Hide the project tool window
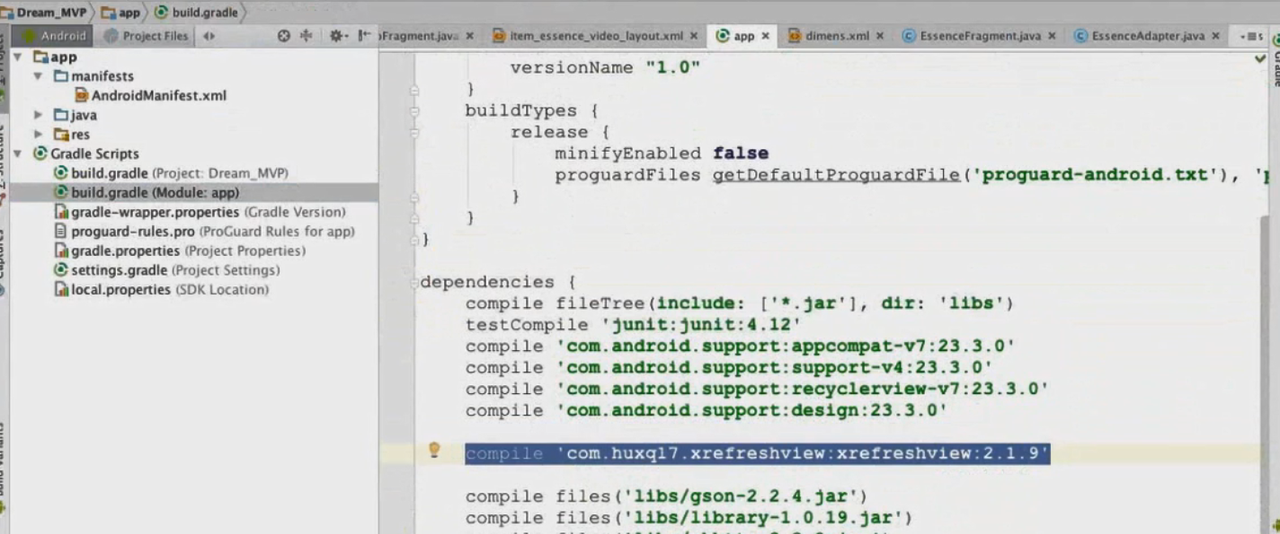 pyautogui.click(x=363, y=36)
